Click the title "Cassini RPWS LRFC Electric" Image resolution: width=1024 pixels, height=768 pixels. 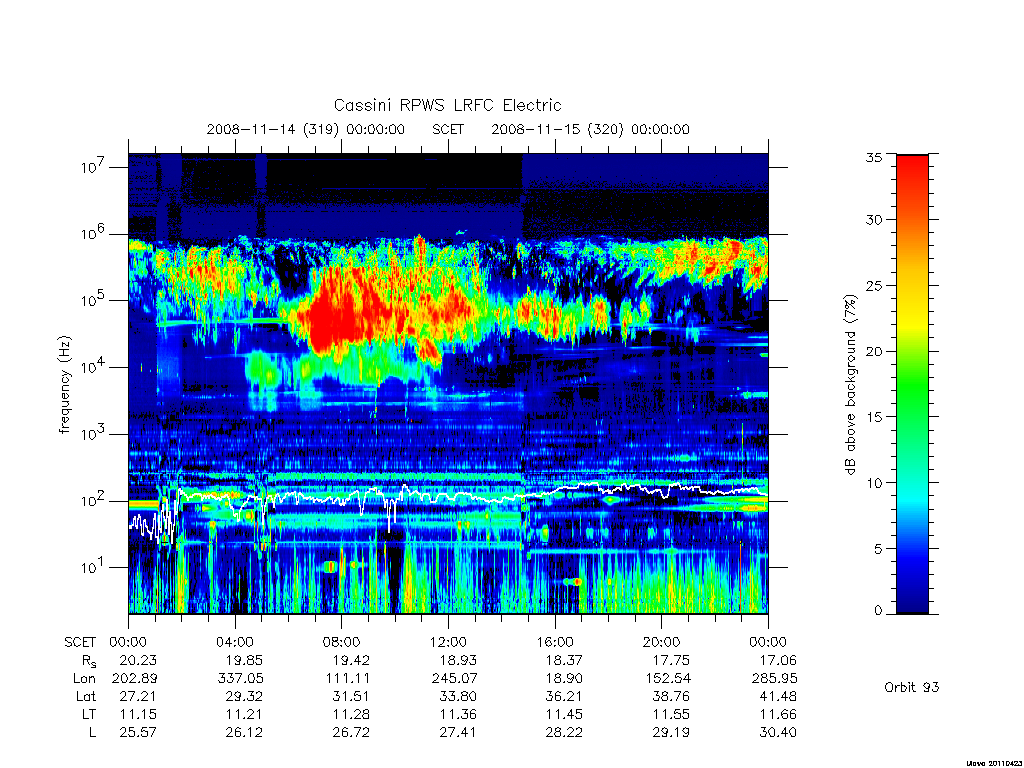(447, 105)
